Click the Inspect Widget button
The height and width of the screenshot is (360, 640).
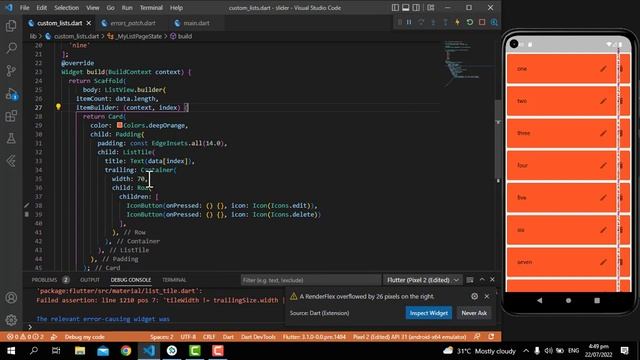[x=429, y=313]
